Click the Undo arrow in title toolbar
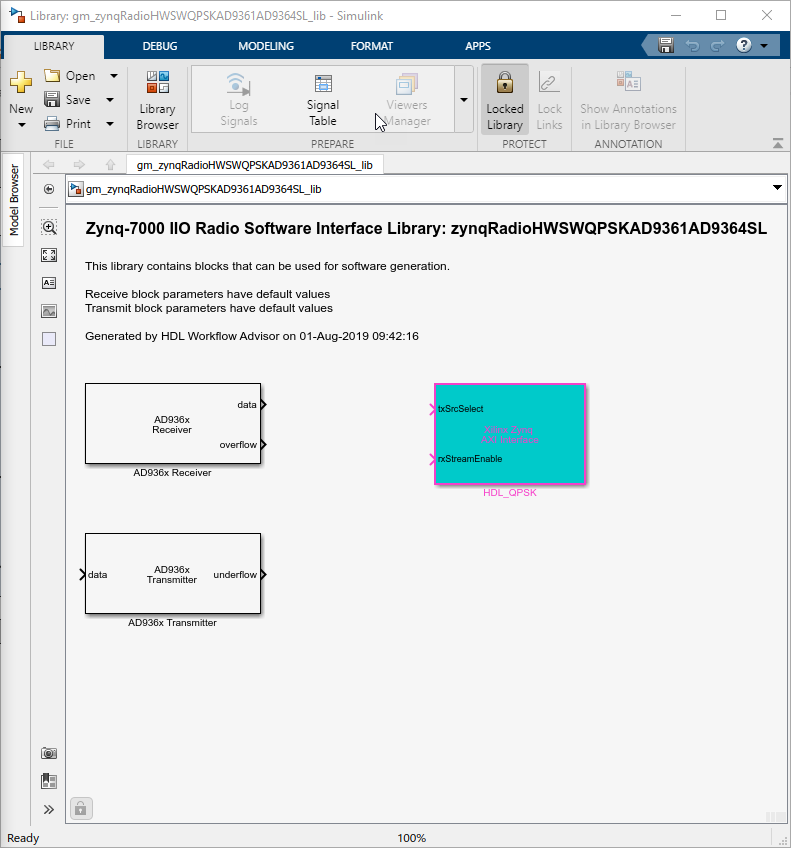 692,46
